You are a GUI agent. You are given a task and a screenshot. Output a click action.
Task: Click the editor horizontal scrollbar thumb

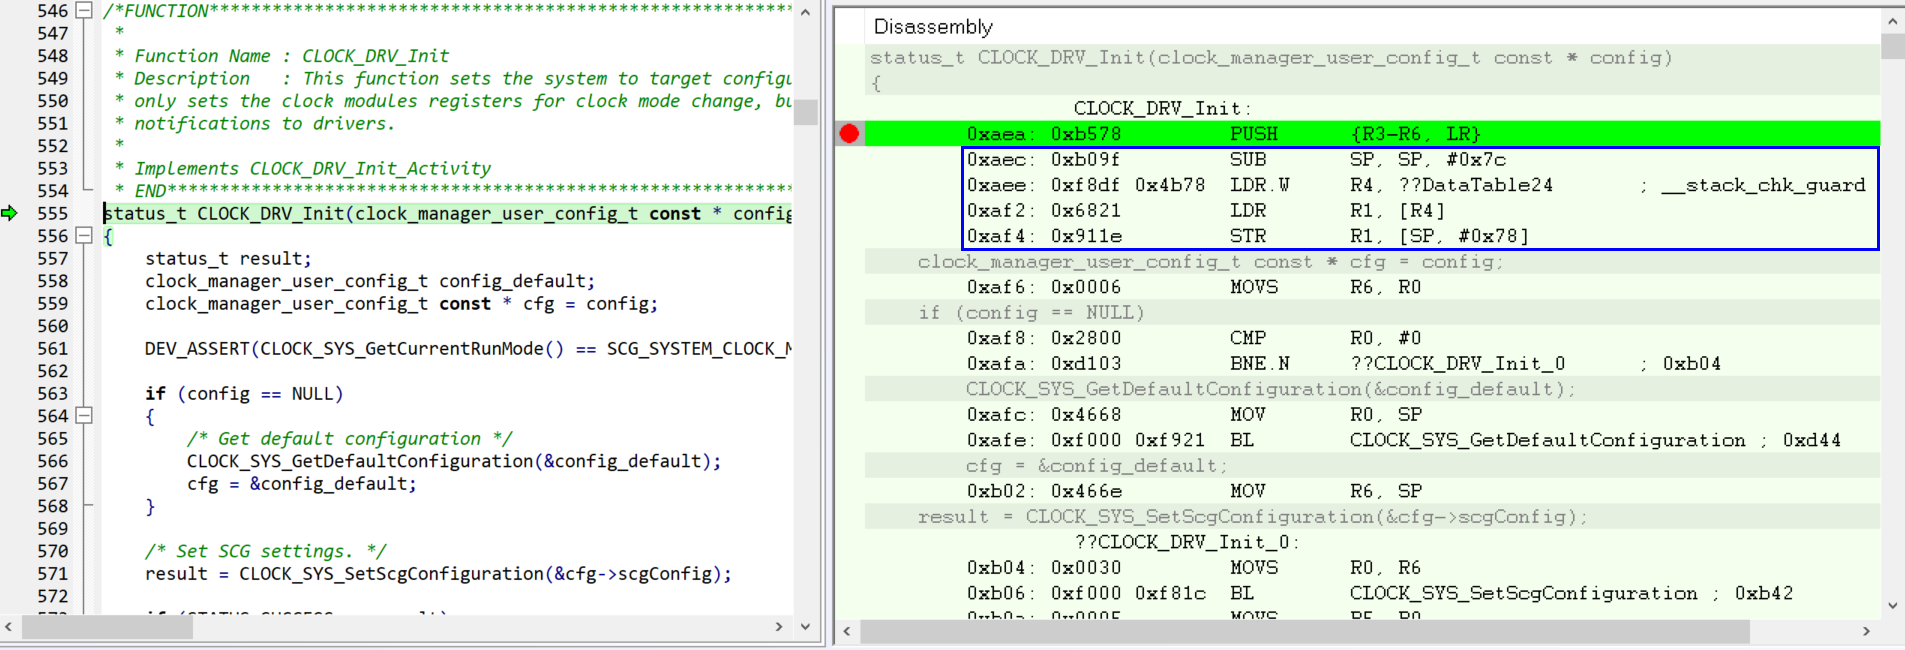click(x=107, y=627)
